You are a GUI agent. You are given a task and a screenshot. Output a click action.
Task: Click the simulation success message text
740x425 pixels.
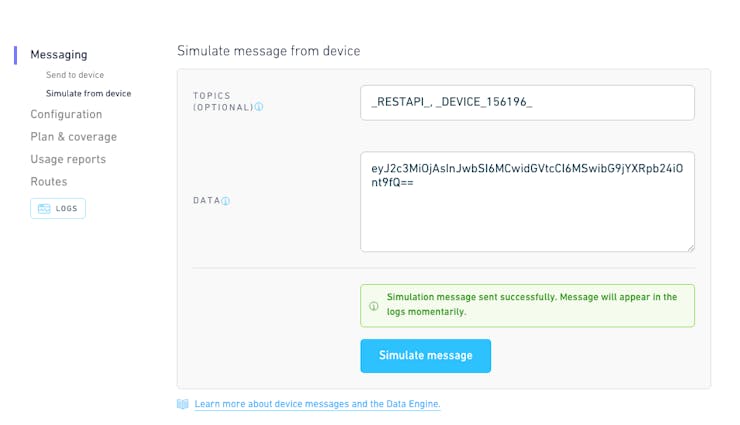(532, 304)
